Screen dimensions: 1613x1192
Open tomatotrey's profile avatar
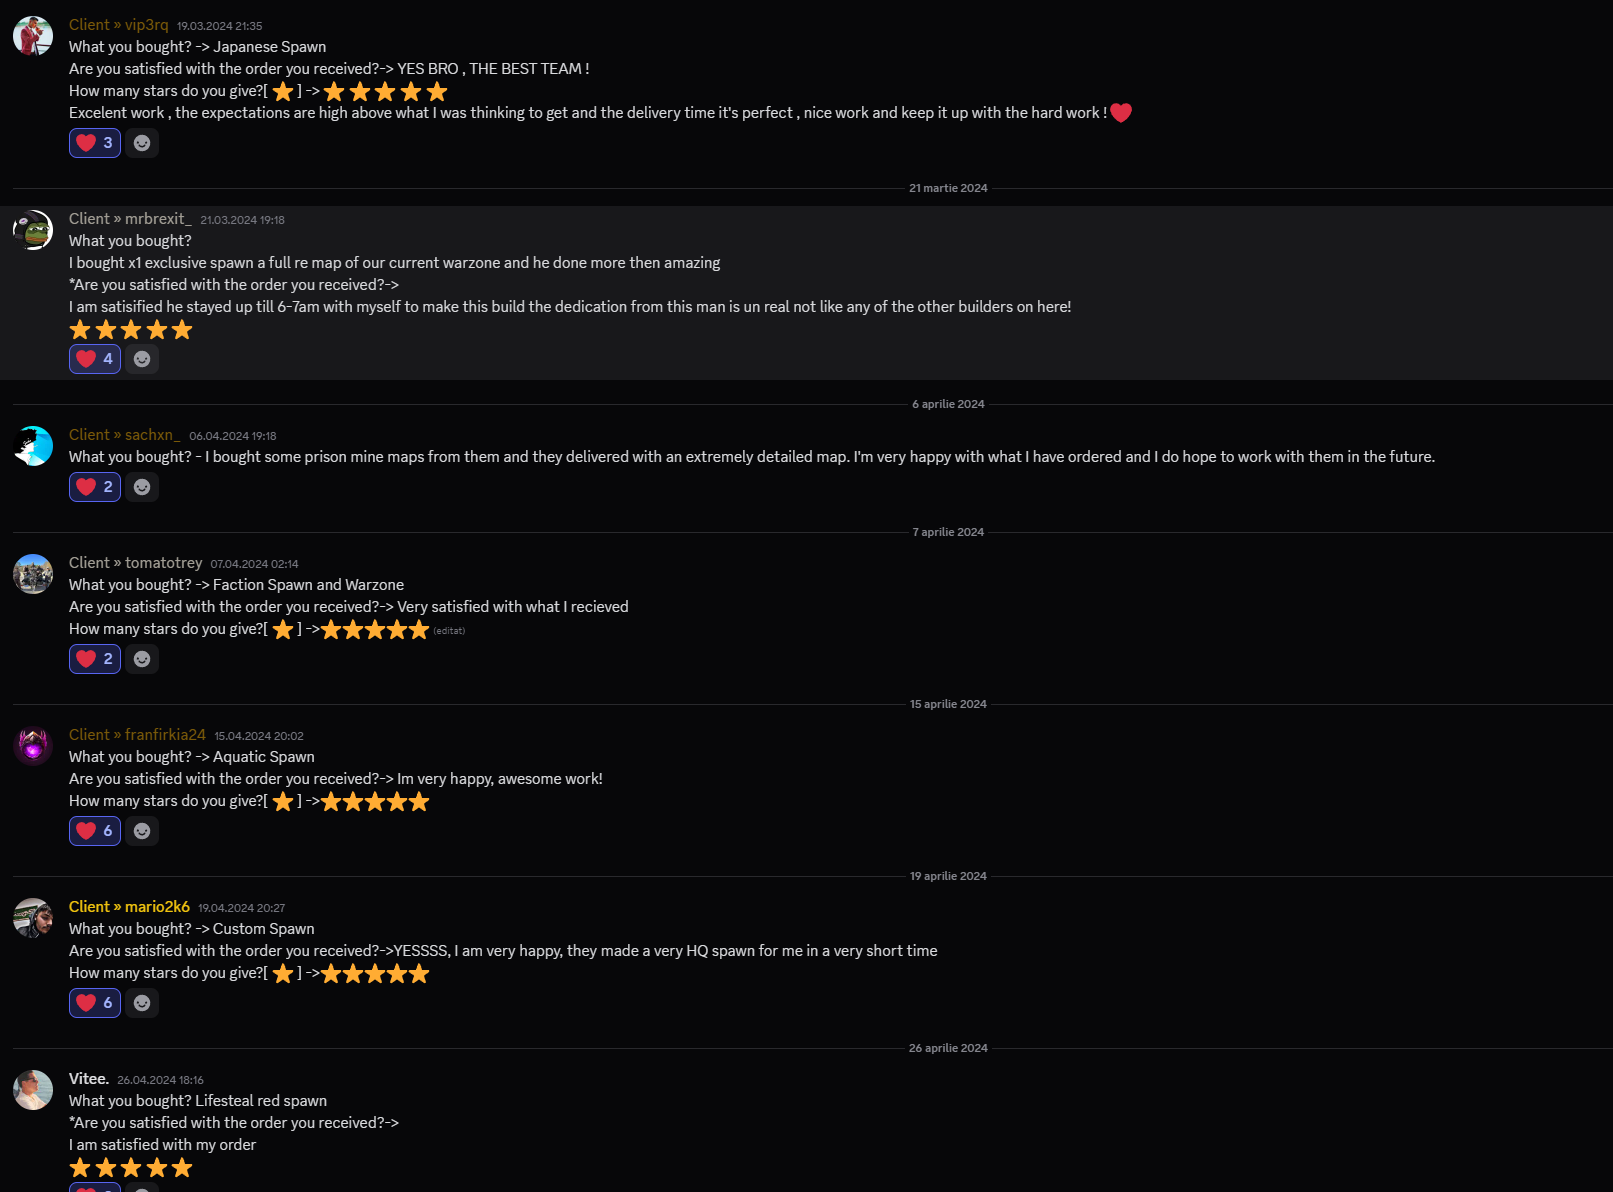tap(33, 574)
